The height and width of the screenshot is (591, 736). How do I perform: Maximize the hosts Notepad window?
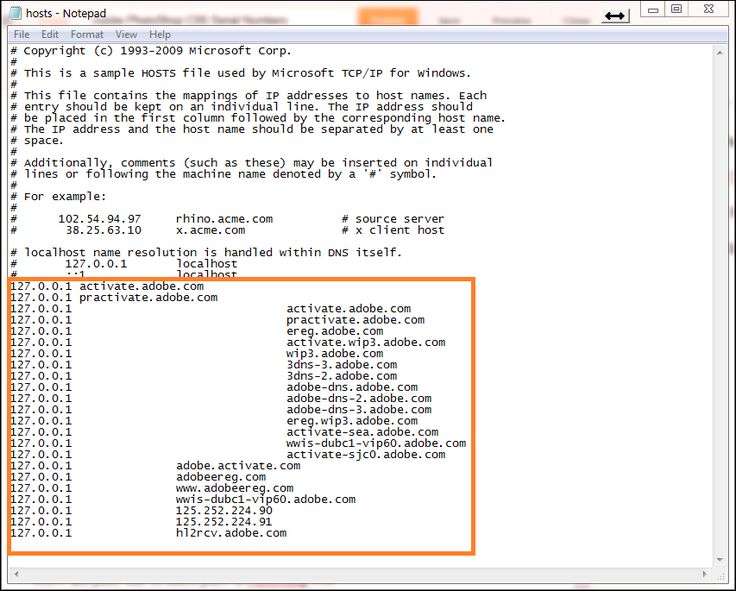[676, 9]
